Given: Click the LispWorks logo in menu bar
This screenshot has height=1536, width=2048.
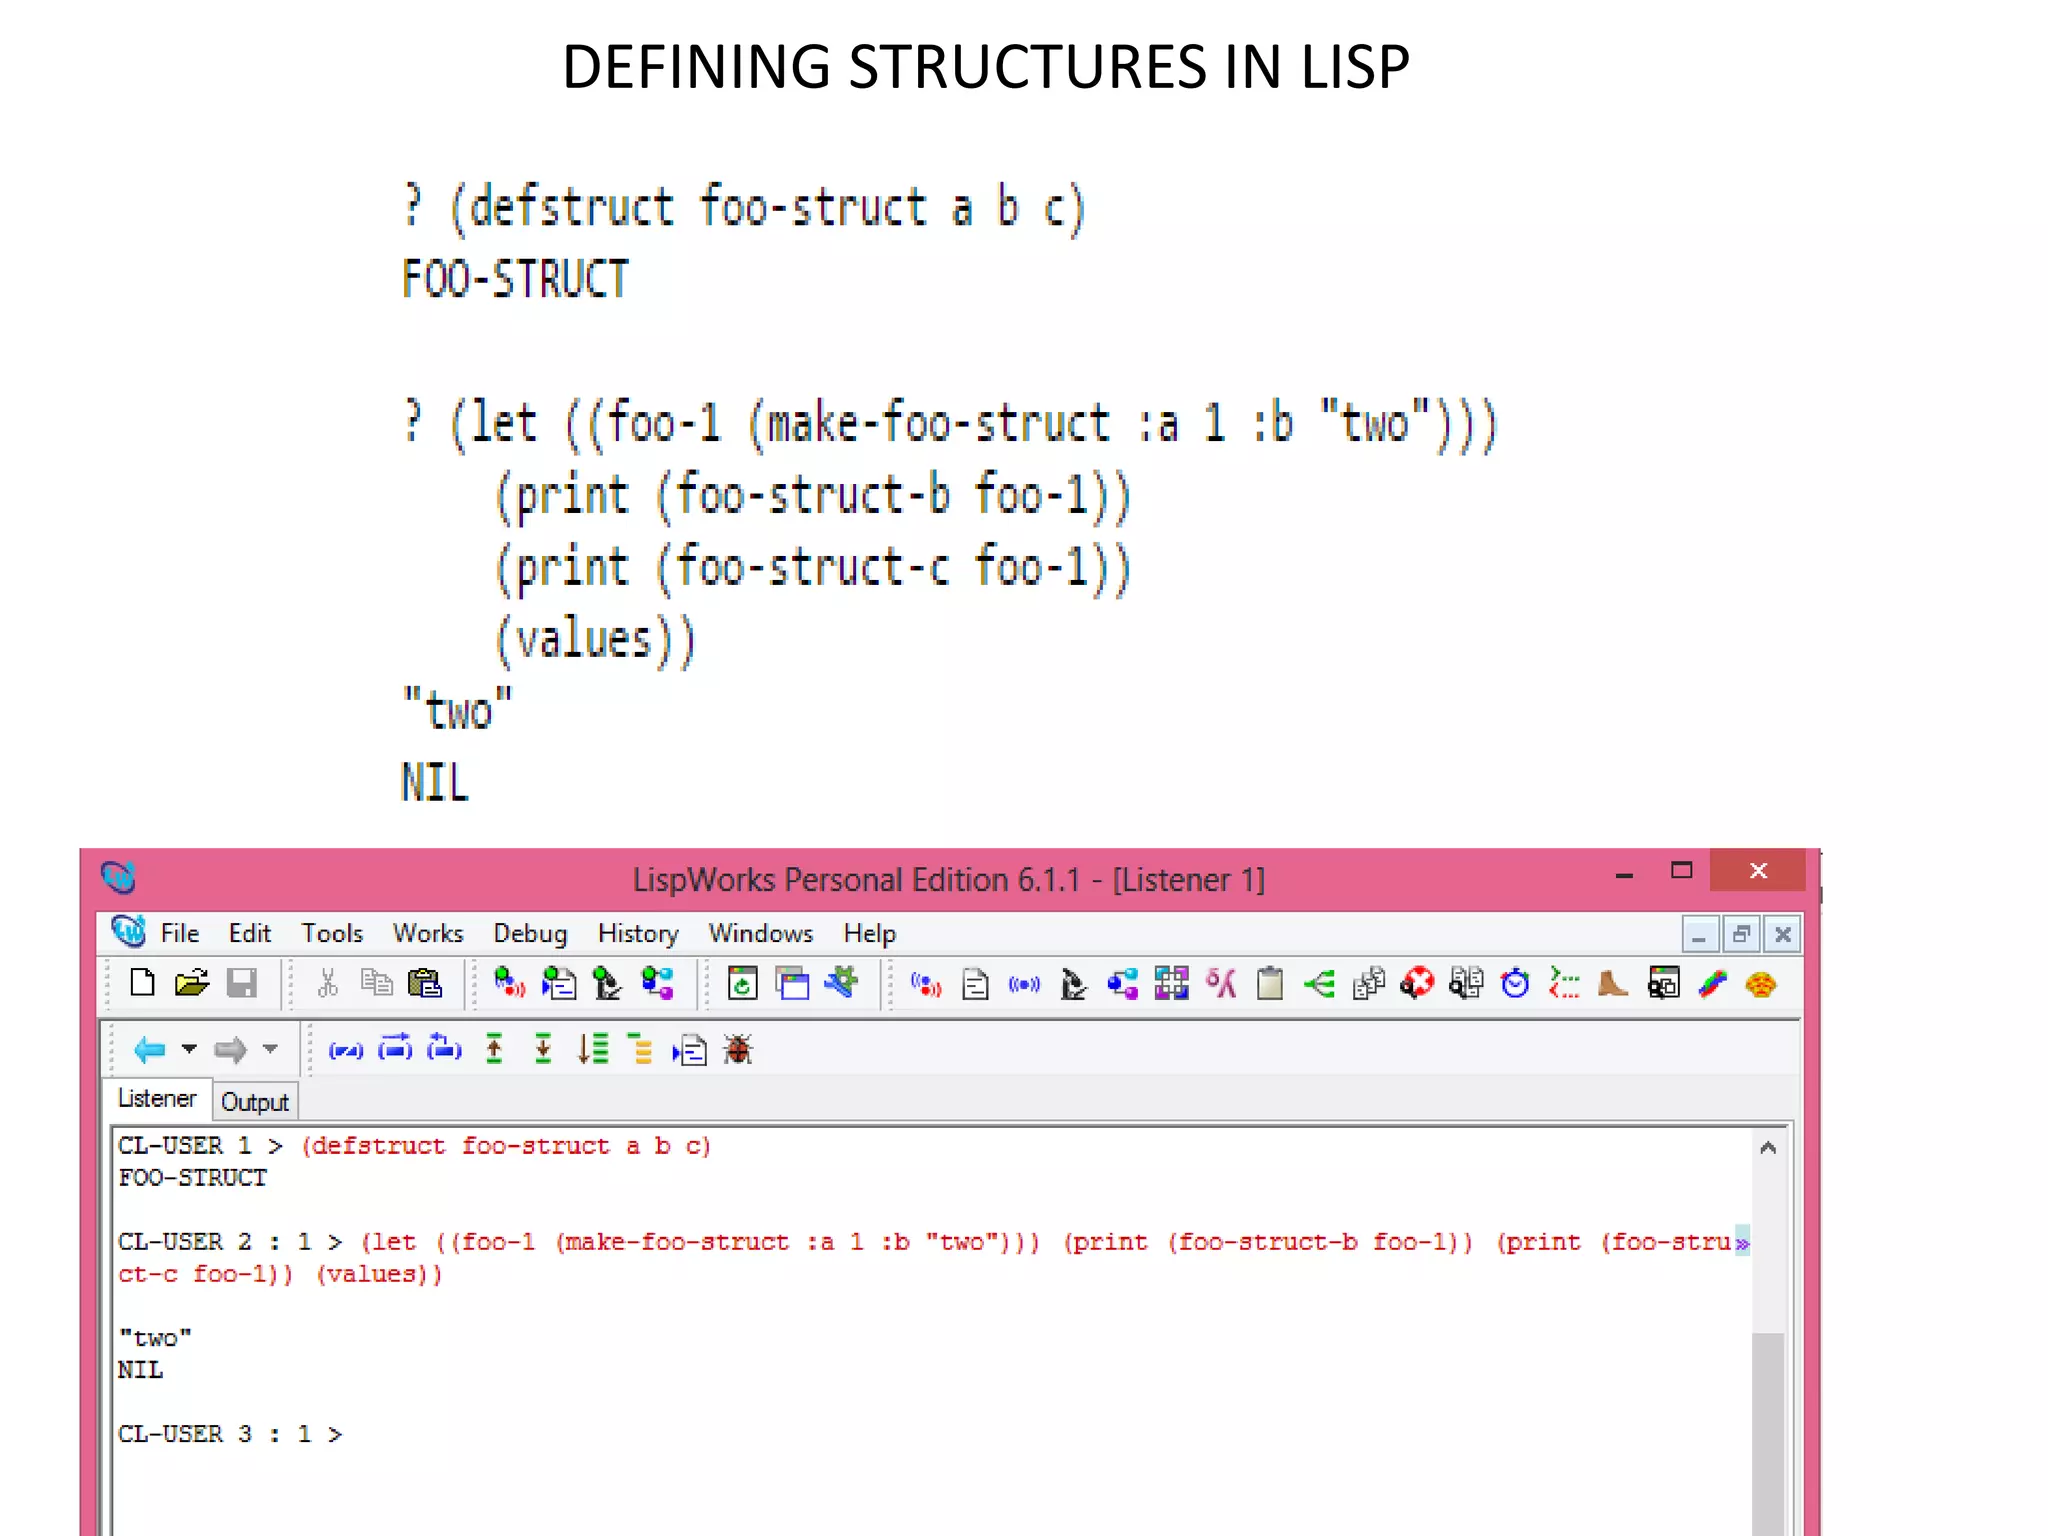Looking at the screenshot, I should [x=128, y=932].
